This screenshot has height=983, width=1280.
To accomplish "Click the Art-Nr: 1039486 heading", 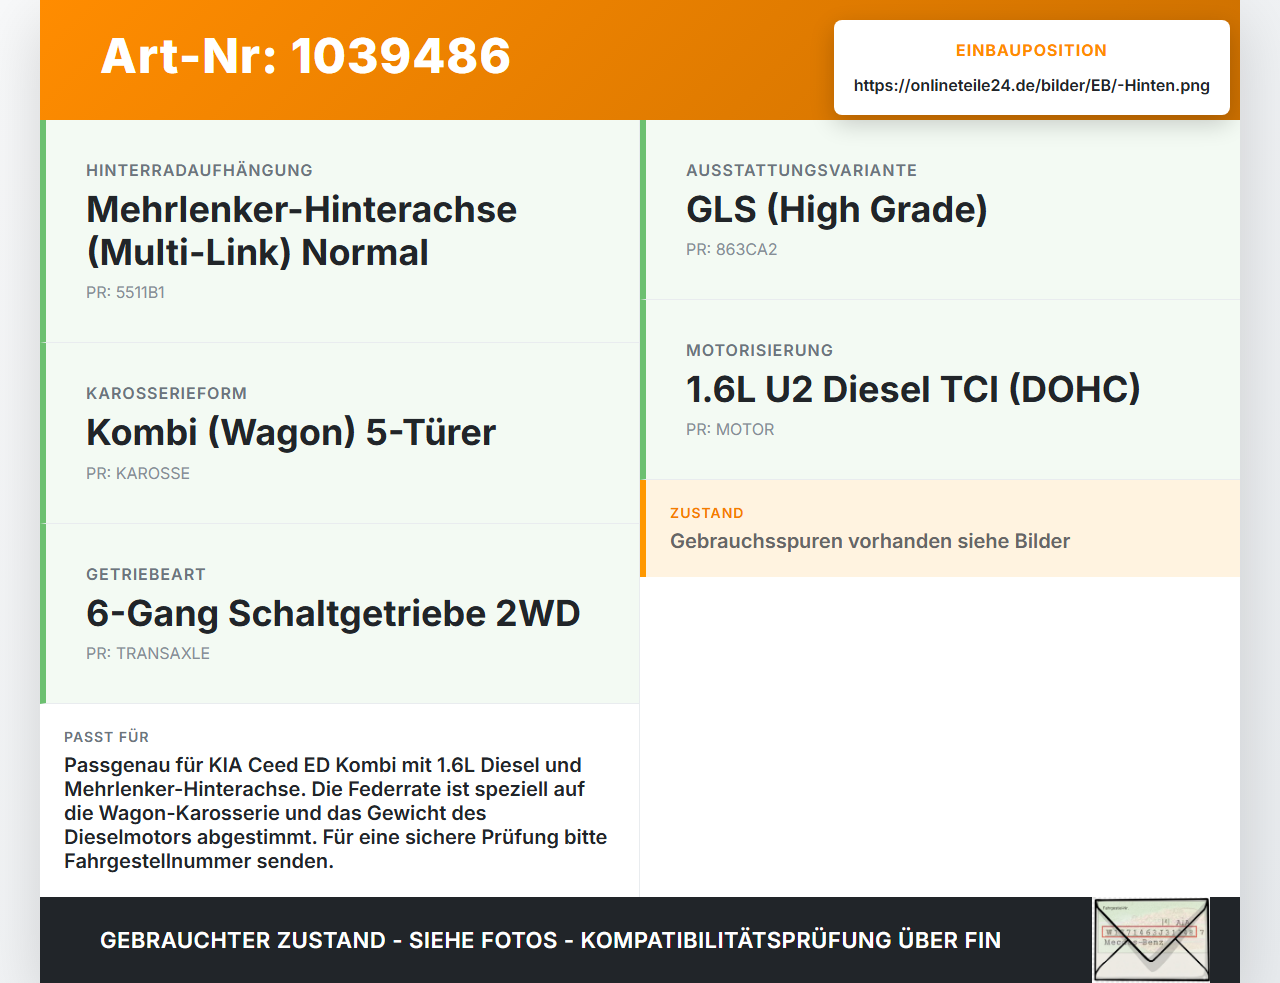I will coord(306,56).
